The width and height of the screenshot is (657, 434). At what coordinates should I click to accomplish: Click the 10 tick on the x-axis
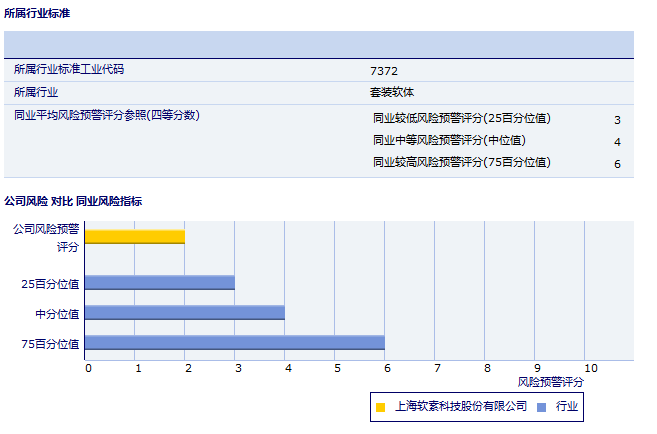point(590,368)
